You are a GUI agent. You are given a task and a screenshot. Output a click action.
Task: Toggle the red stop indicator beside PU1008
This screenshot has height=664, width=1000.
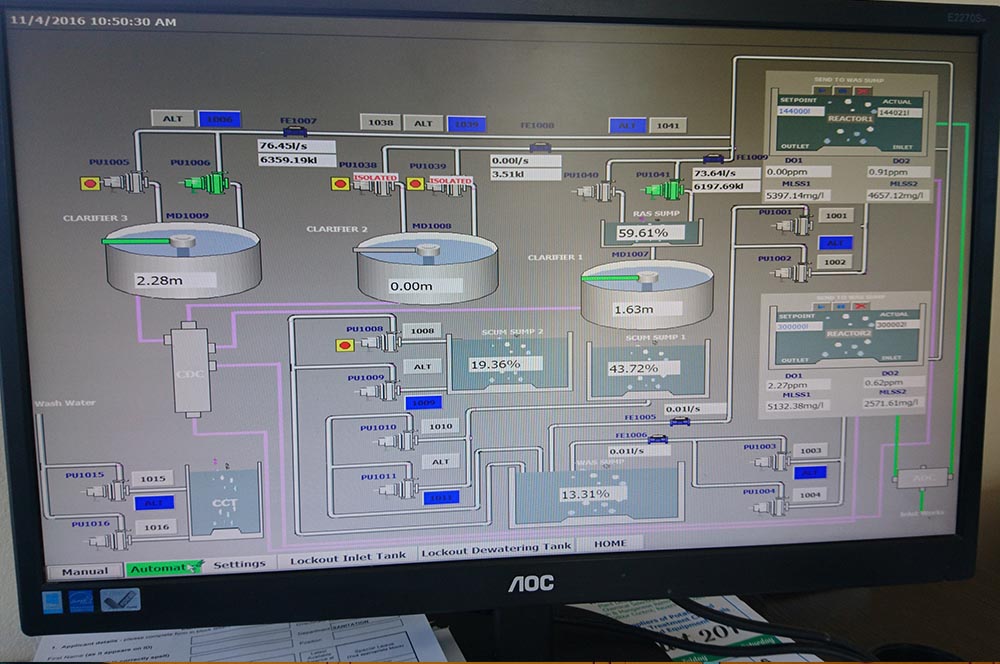[346, 345]
